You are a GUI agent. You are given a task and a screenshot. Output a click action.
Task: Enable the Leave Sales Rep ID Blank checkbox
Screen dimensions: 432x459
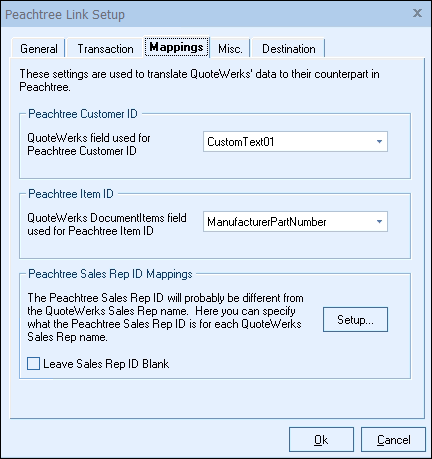point(33,364)
